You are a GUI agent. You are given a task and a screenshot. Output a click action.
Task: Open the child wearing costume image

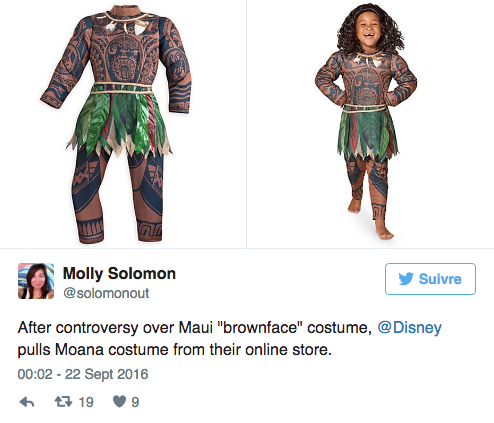(x=370, y=124)
